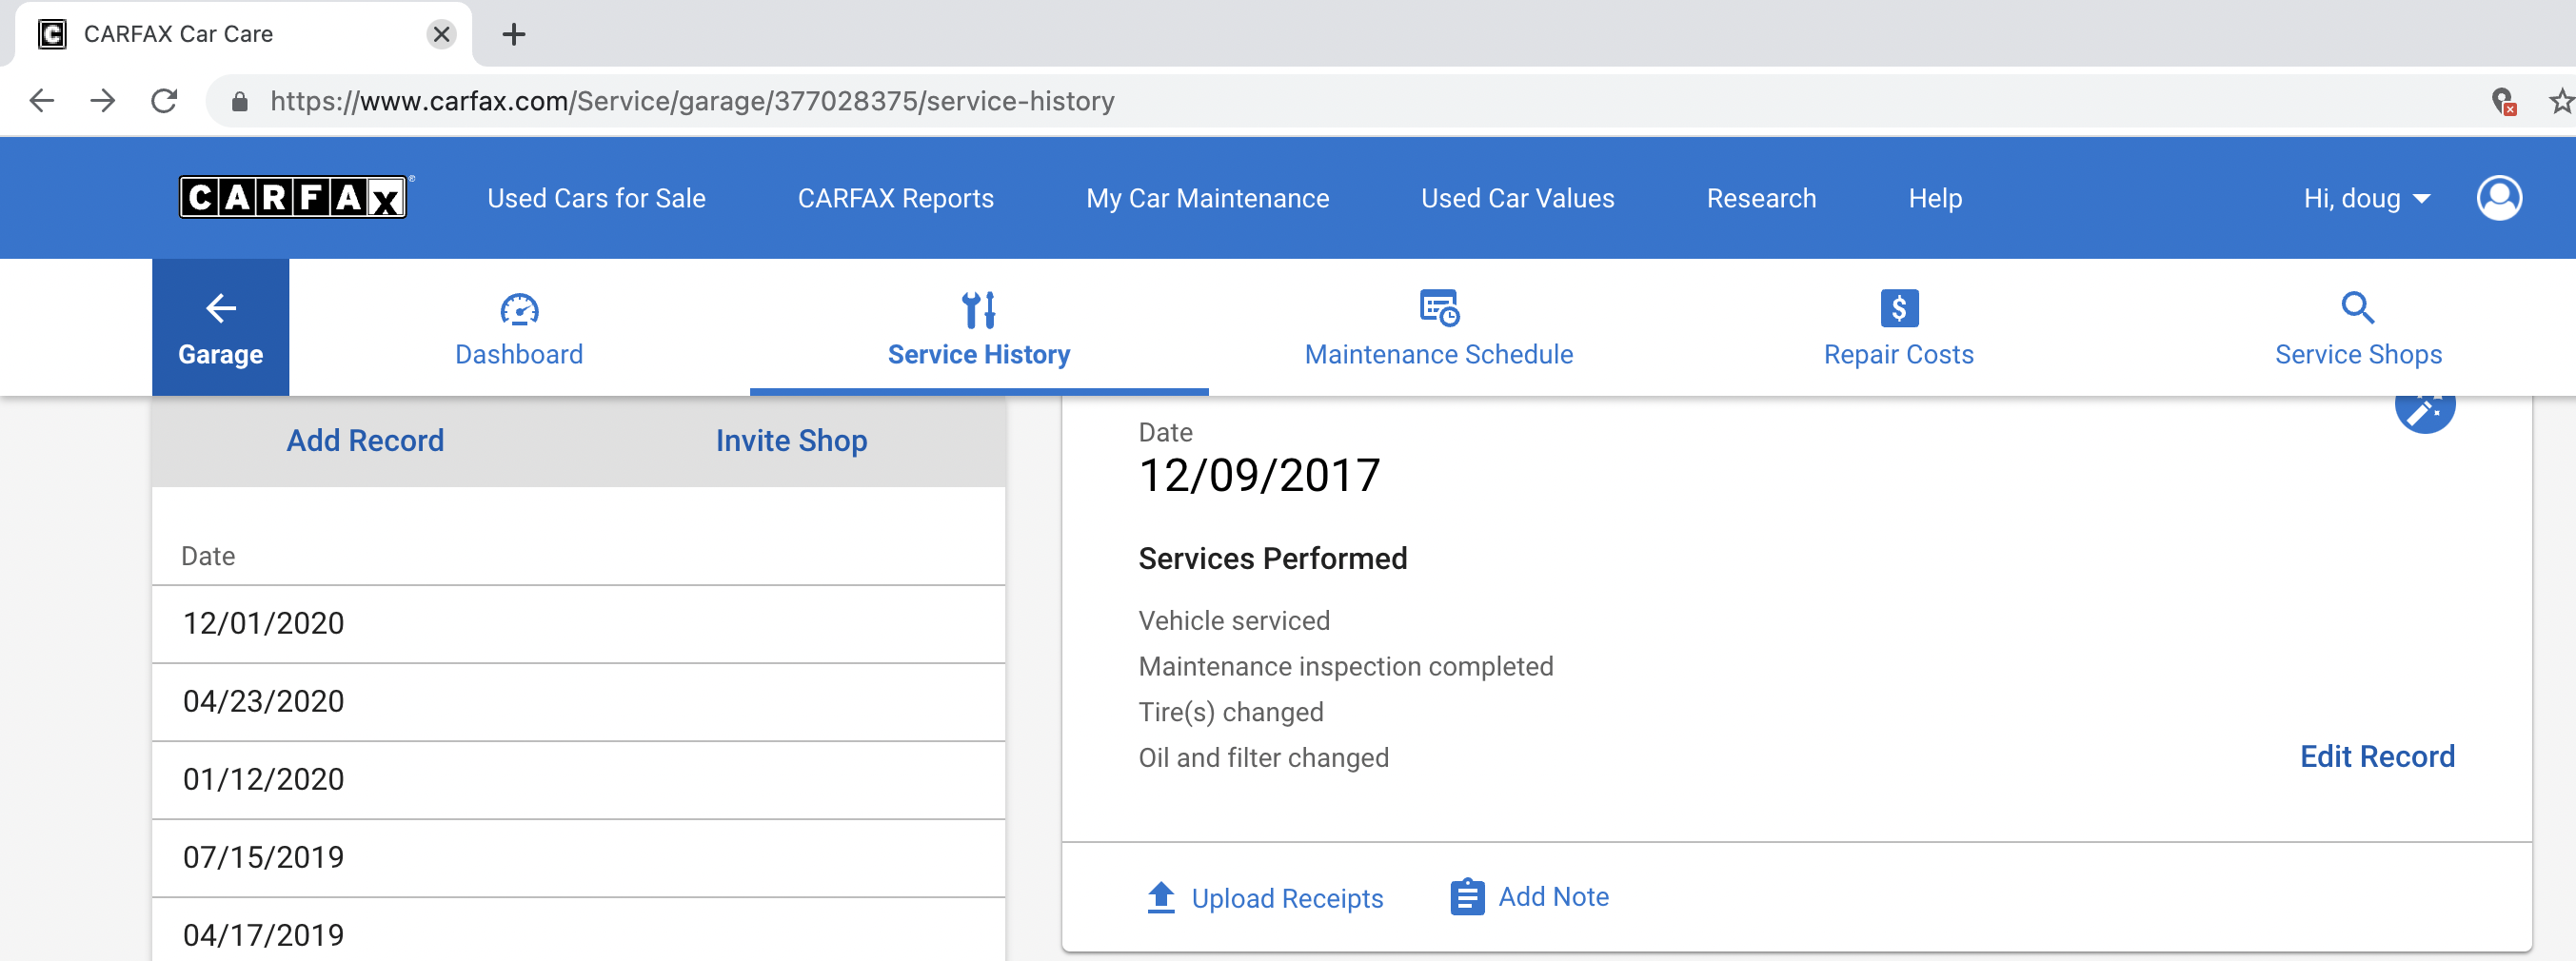Click the CARFAX Car Care tab title
The height and width of the screenshot is (961, 2576).
(x=178, y=34)
